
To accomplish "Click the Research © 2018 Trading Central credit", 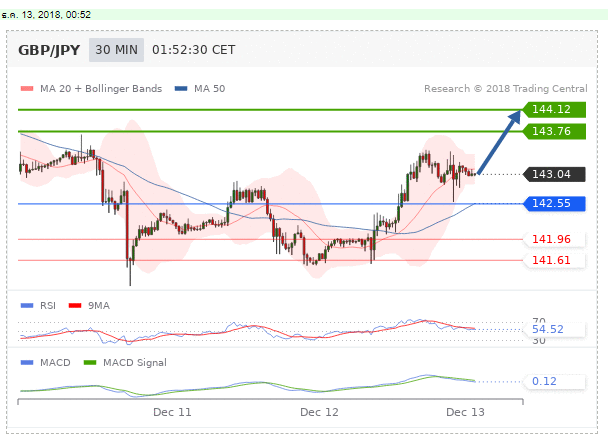I will [x=506, y=88].
